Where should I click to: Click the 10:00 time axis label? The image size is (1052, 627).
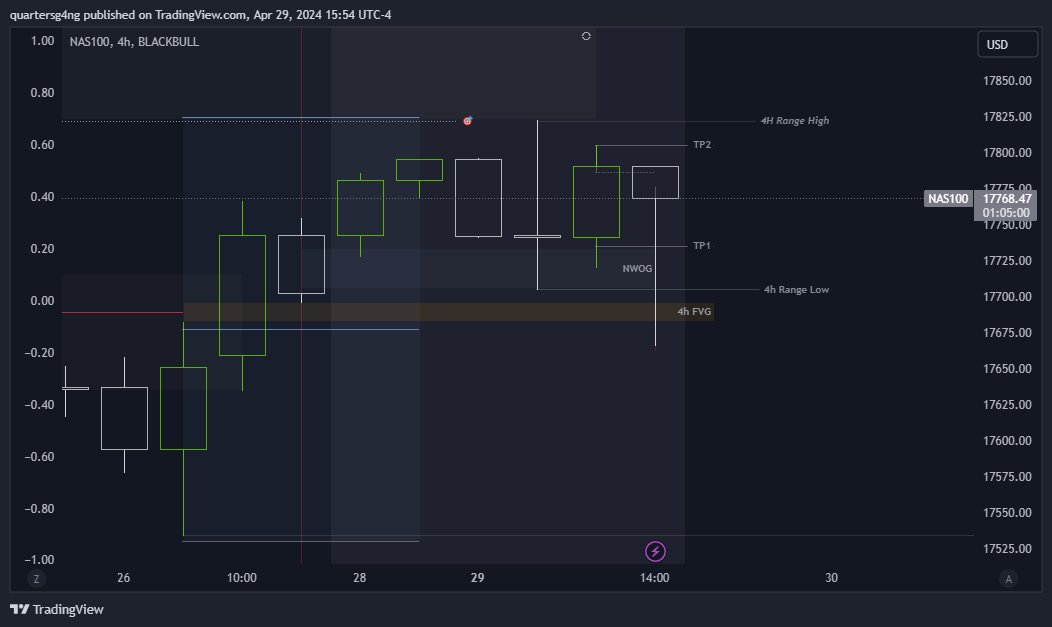tap(242, 578)
